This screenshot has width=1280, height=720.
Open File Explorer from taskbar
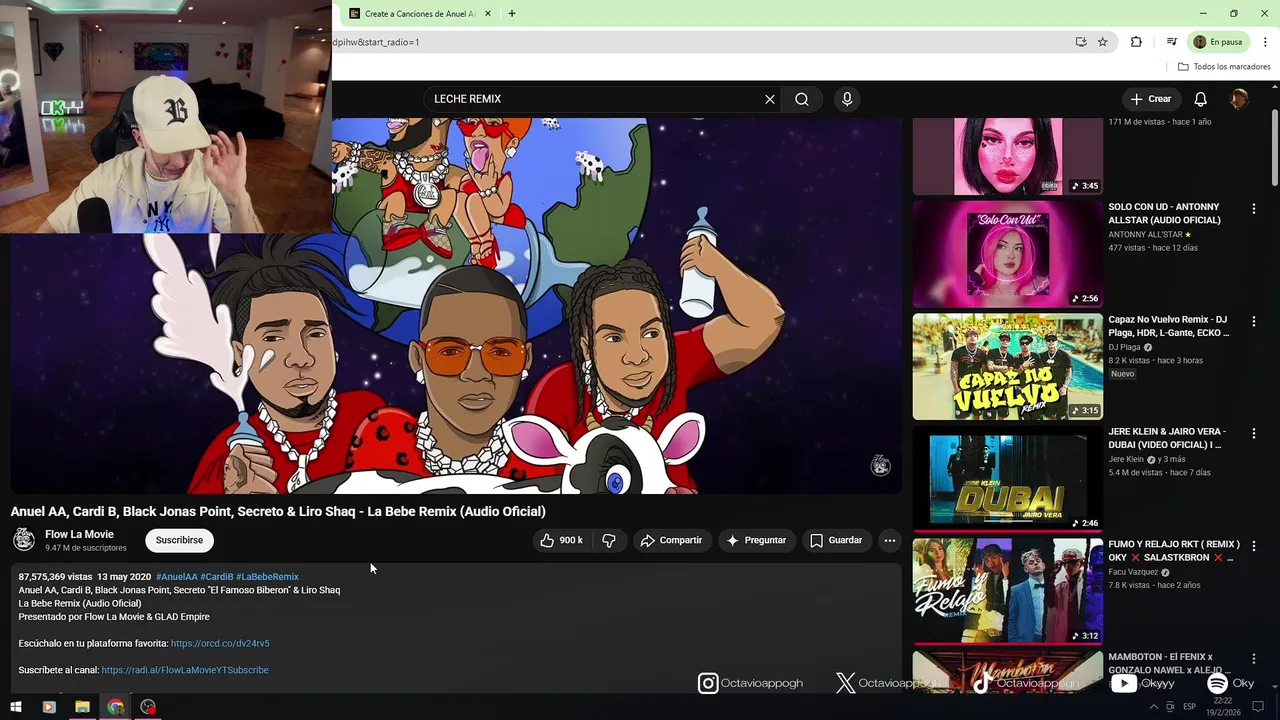[x=82, y=707]
